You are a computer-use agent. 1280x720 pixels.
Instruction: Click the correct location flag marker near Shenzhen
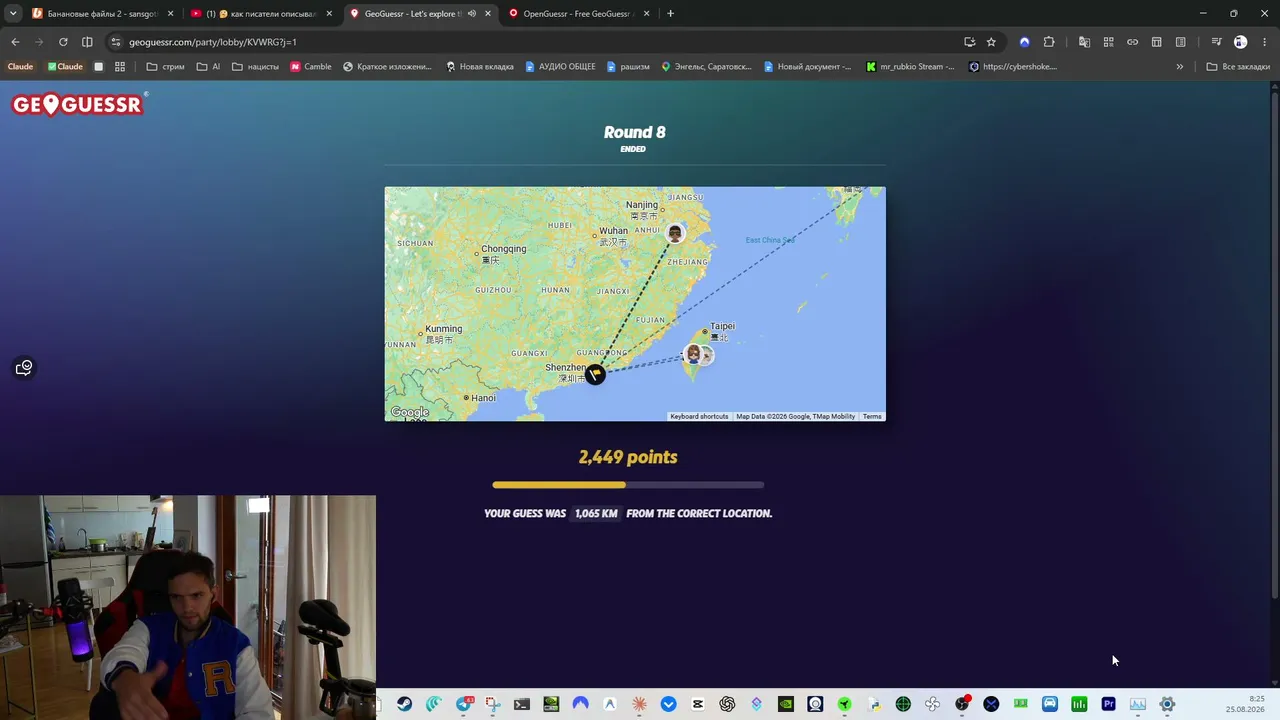click(x=595, y=374)
